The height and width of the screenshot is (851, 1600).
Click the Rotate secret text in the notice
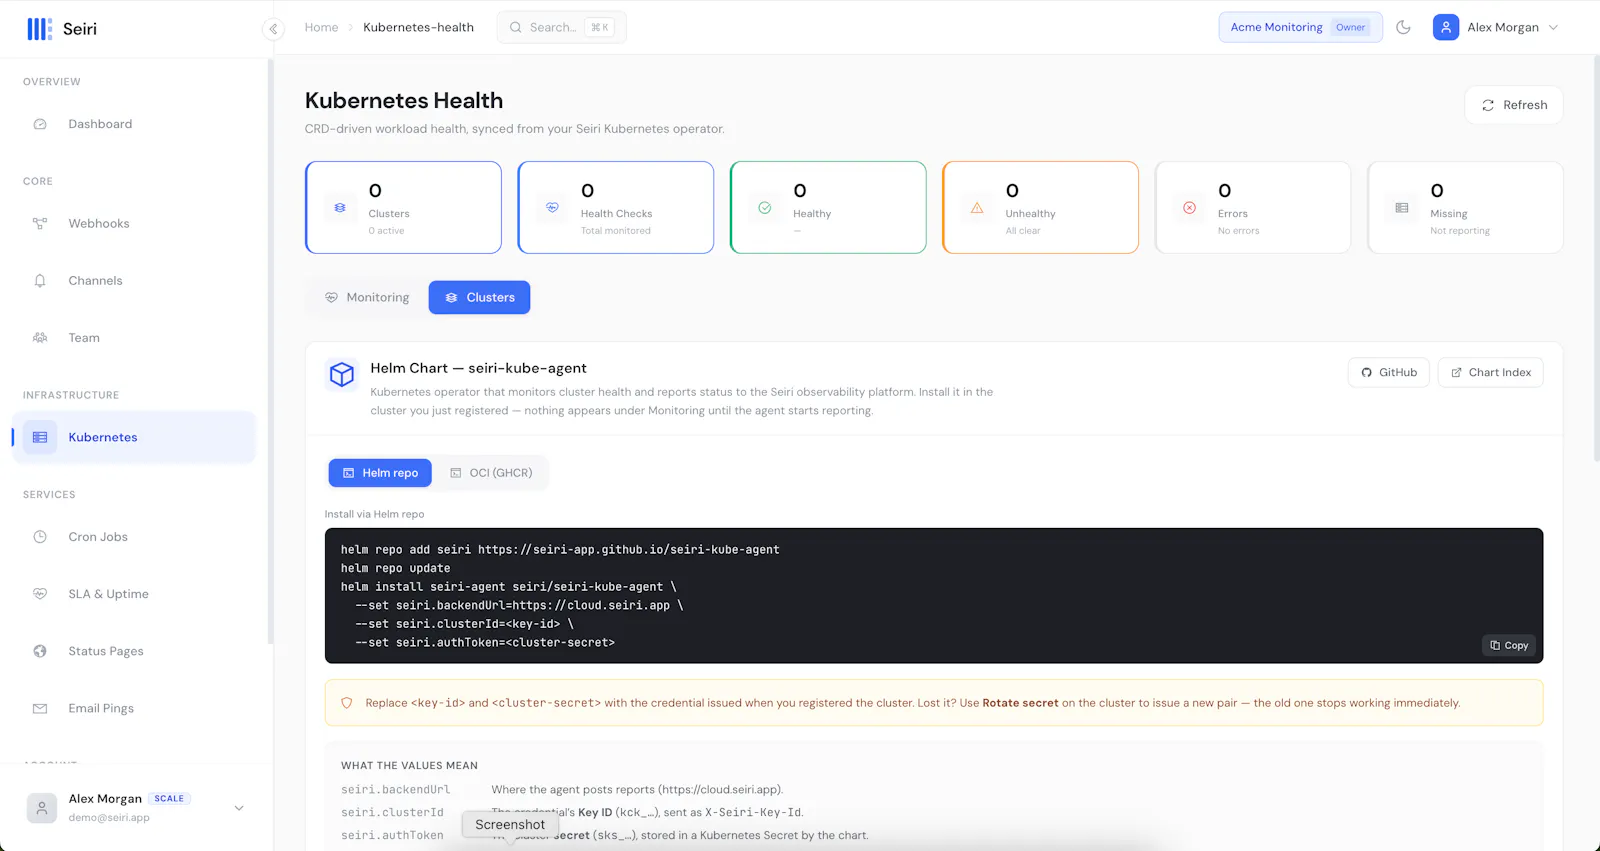coord(1020,703)
